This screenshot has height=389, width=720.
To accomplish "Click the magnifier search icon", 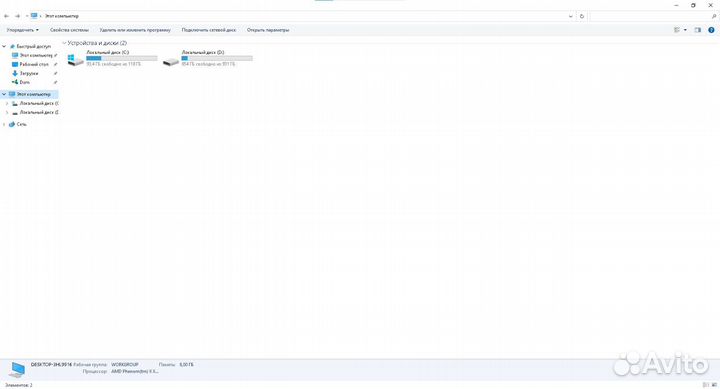I will point(714,16).
